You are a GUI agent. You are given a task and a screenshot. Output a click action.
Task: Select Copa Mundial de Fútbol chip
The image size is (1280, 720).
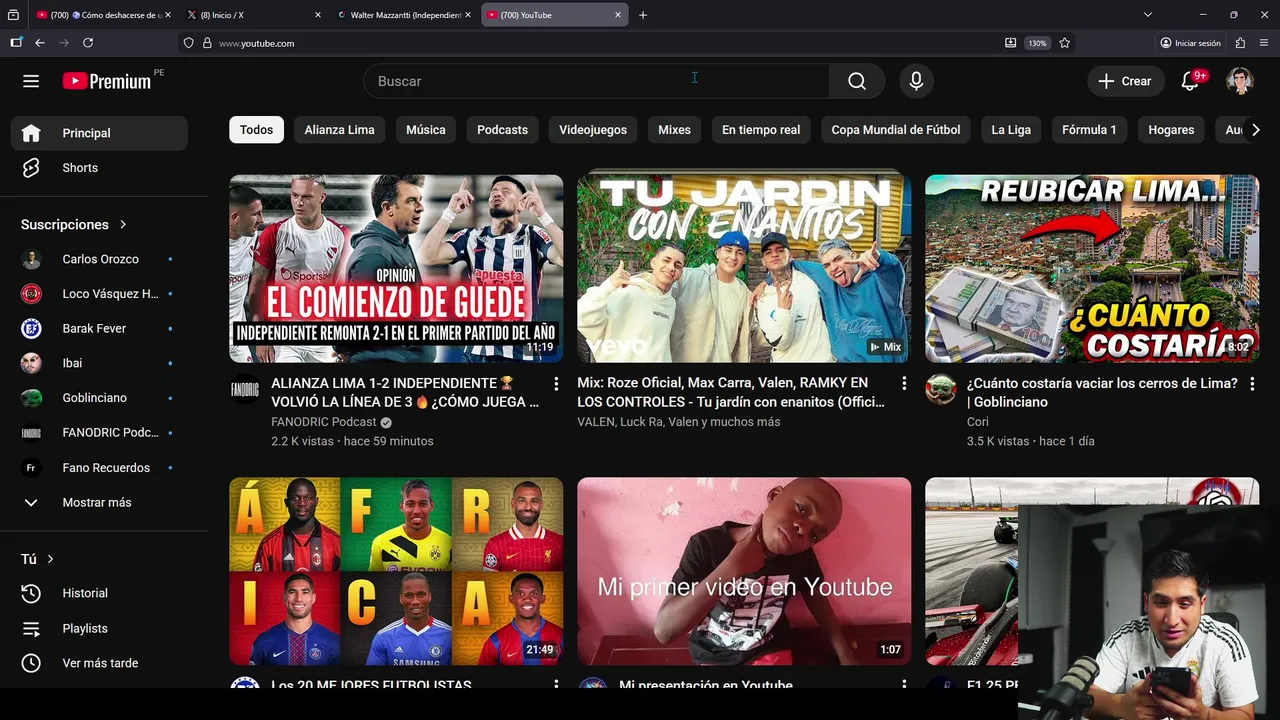[896, 130]
